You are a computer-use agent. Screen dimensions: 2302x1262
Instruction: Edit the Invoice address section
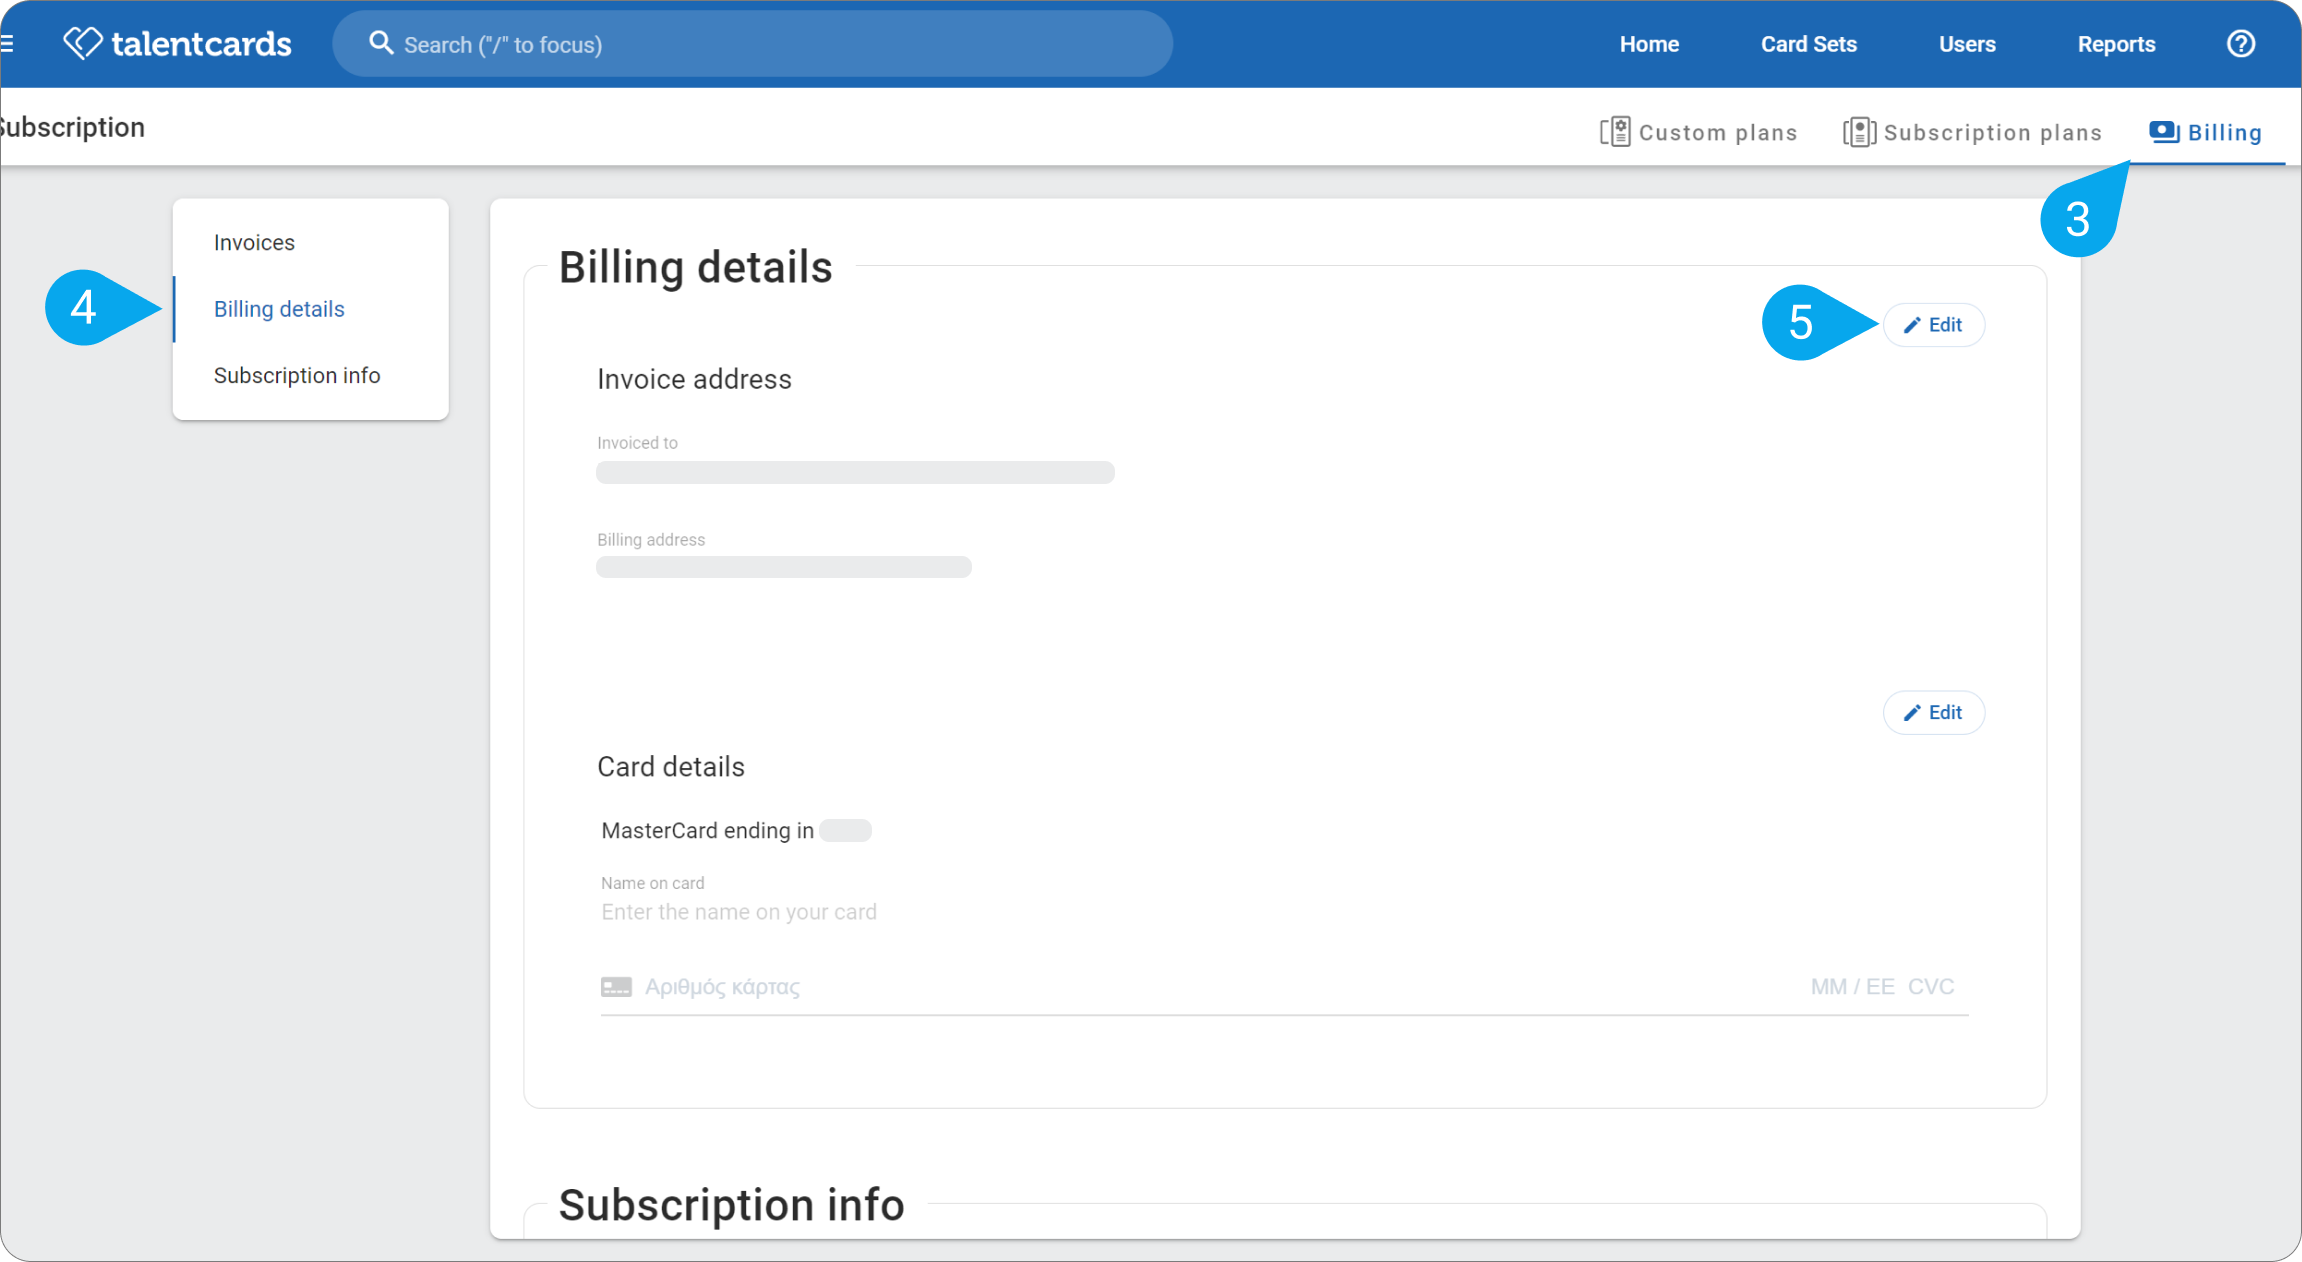(x=1933, y=325)
